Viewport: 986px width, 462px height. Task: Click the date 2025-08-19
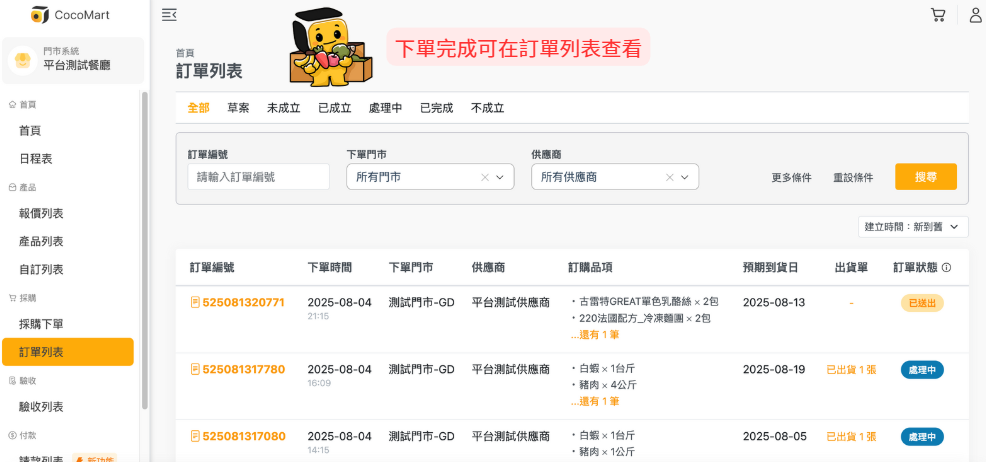click(773, 369)
